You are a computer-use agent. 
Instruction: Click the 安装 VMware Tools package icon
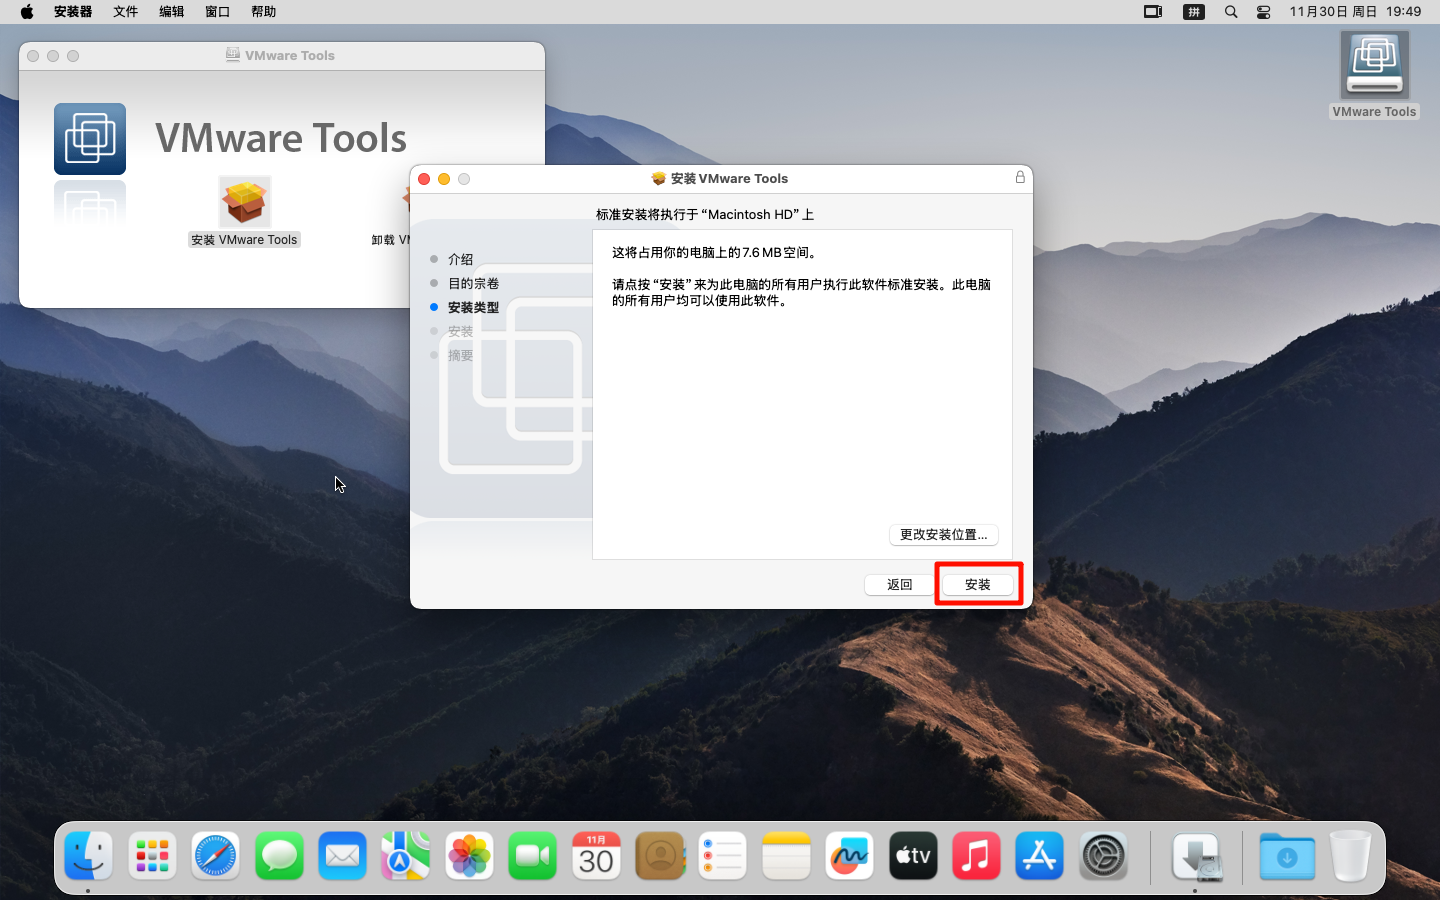click(245, 202)
